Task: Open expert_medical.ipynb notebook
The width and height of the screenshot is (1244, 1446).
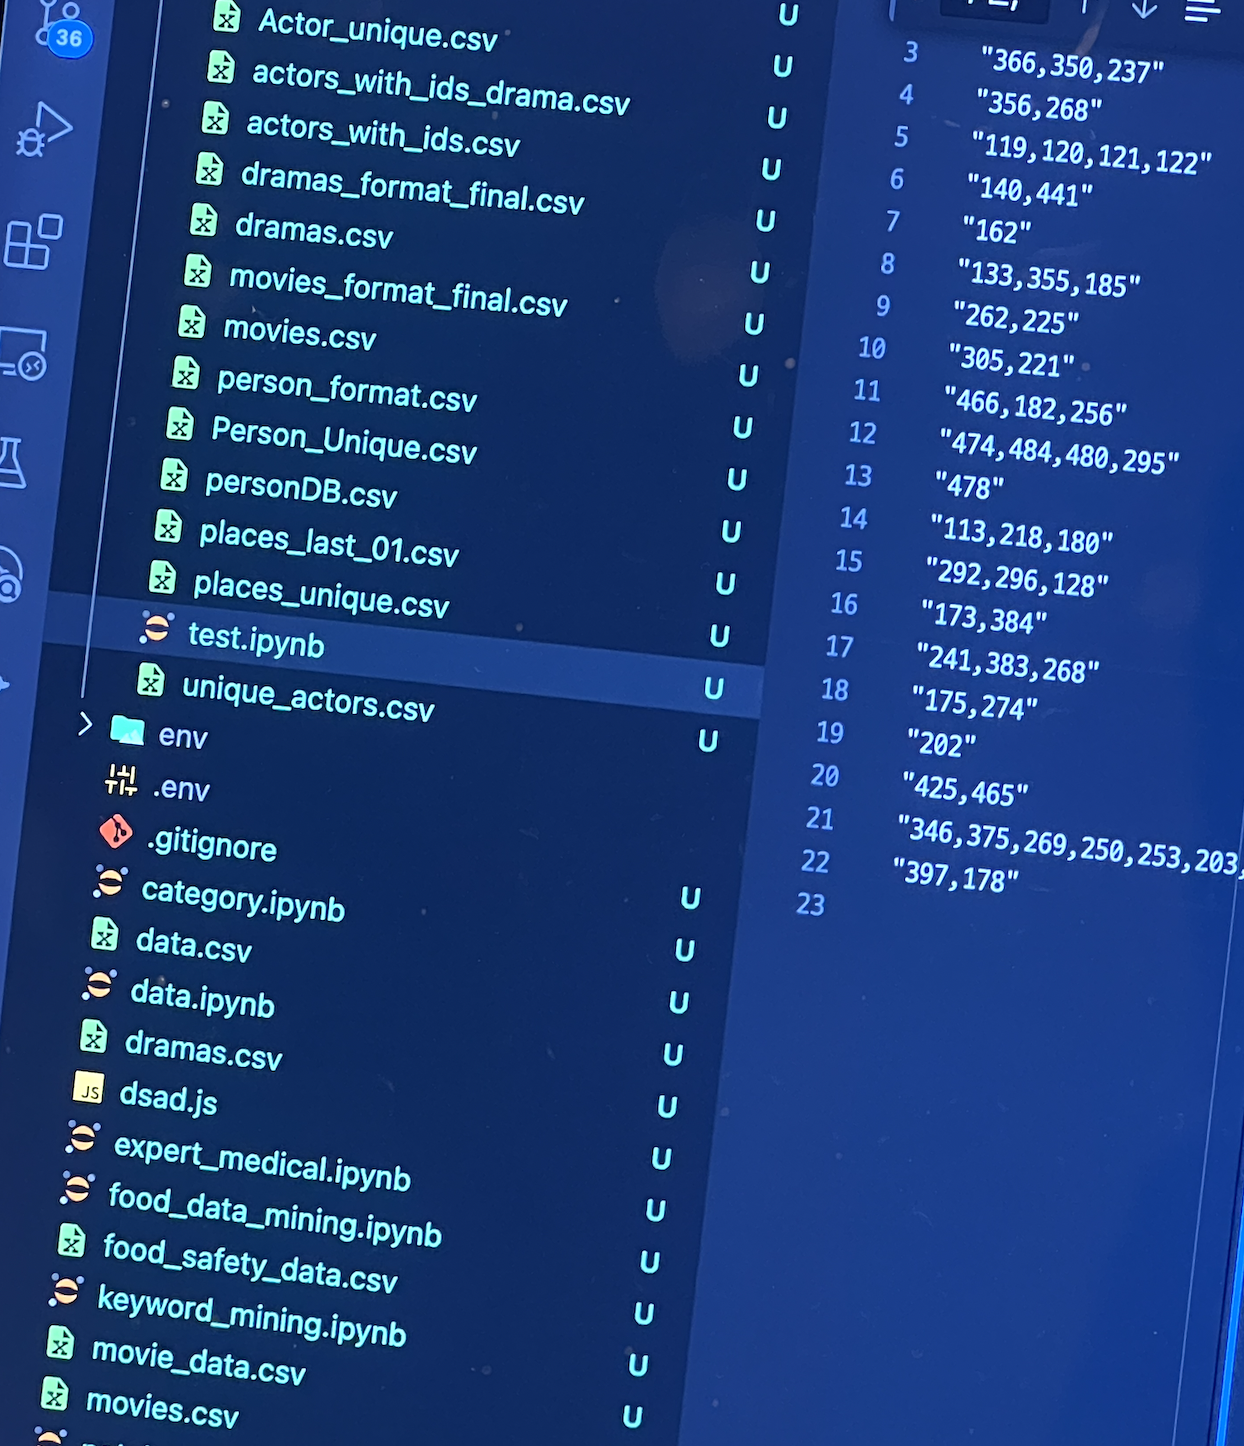Action: 262,1163
